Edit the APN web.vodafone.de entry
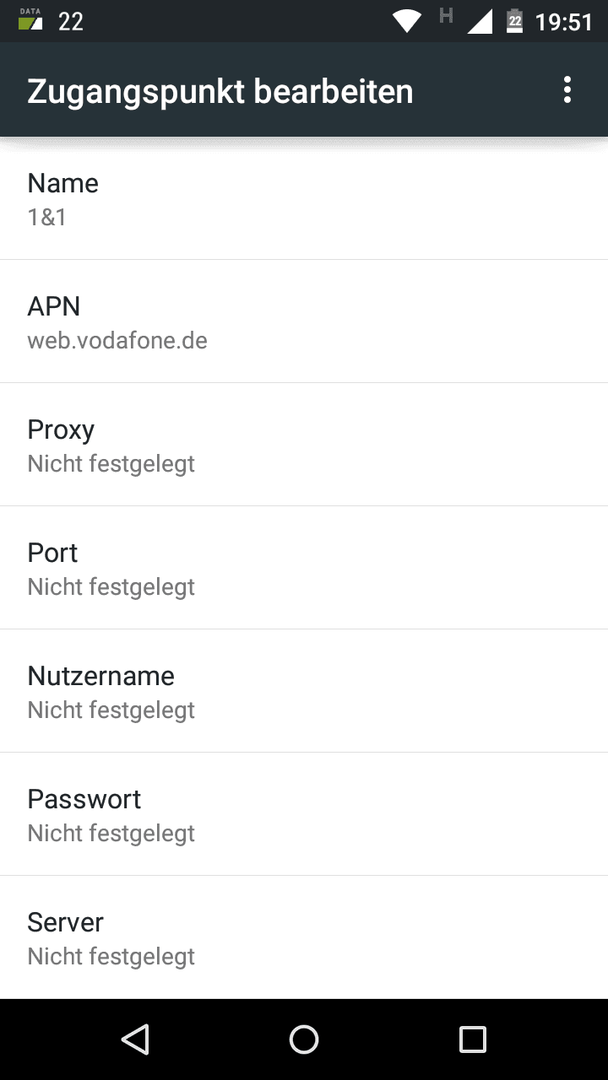Viewport: 608px width, 1080px height. click(x=304, y=322)
